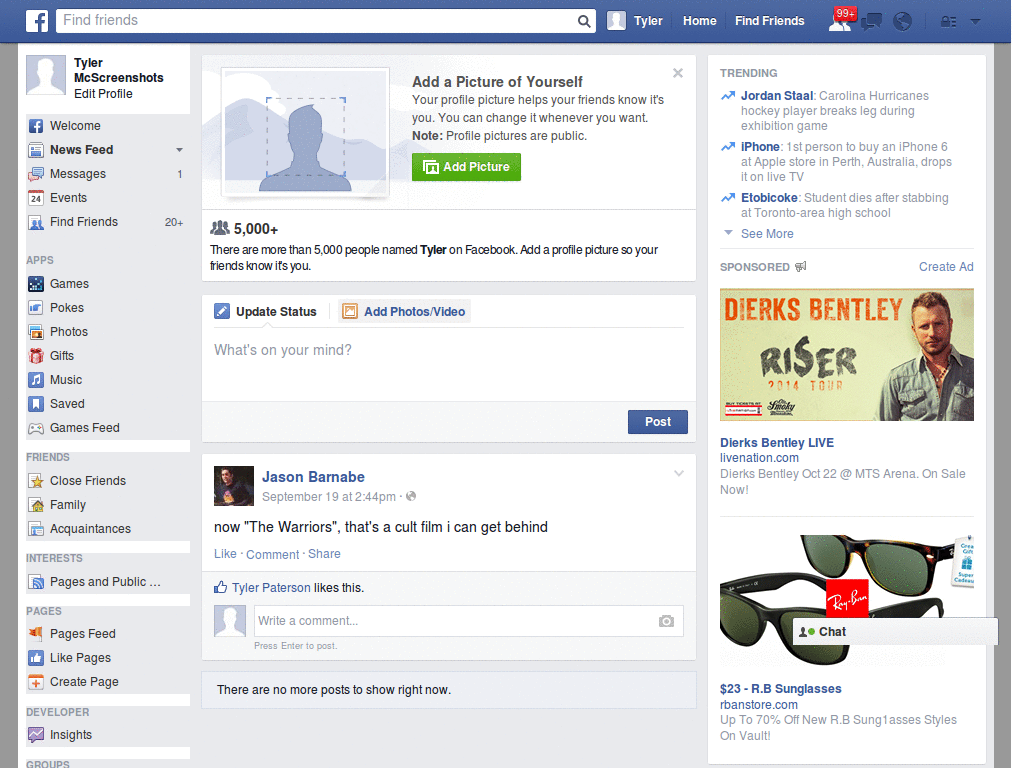
Task: Click the Pages Feed megaphone icon
Action: [36, 633]
